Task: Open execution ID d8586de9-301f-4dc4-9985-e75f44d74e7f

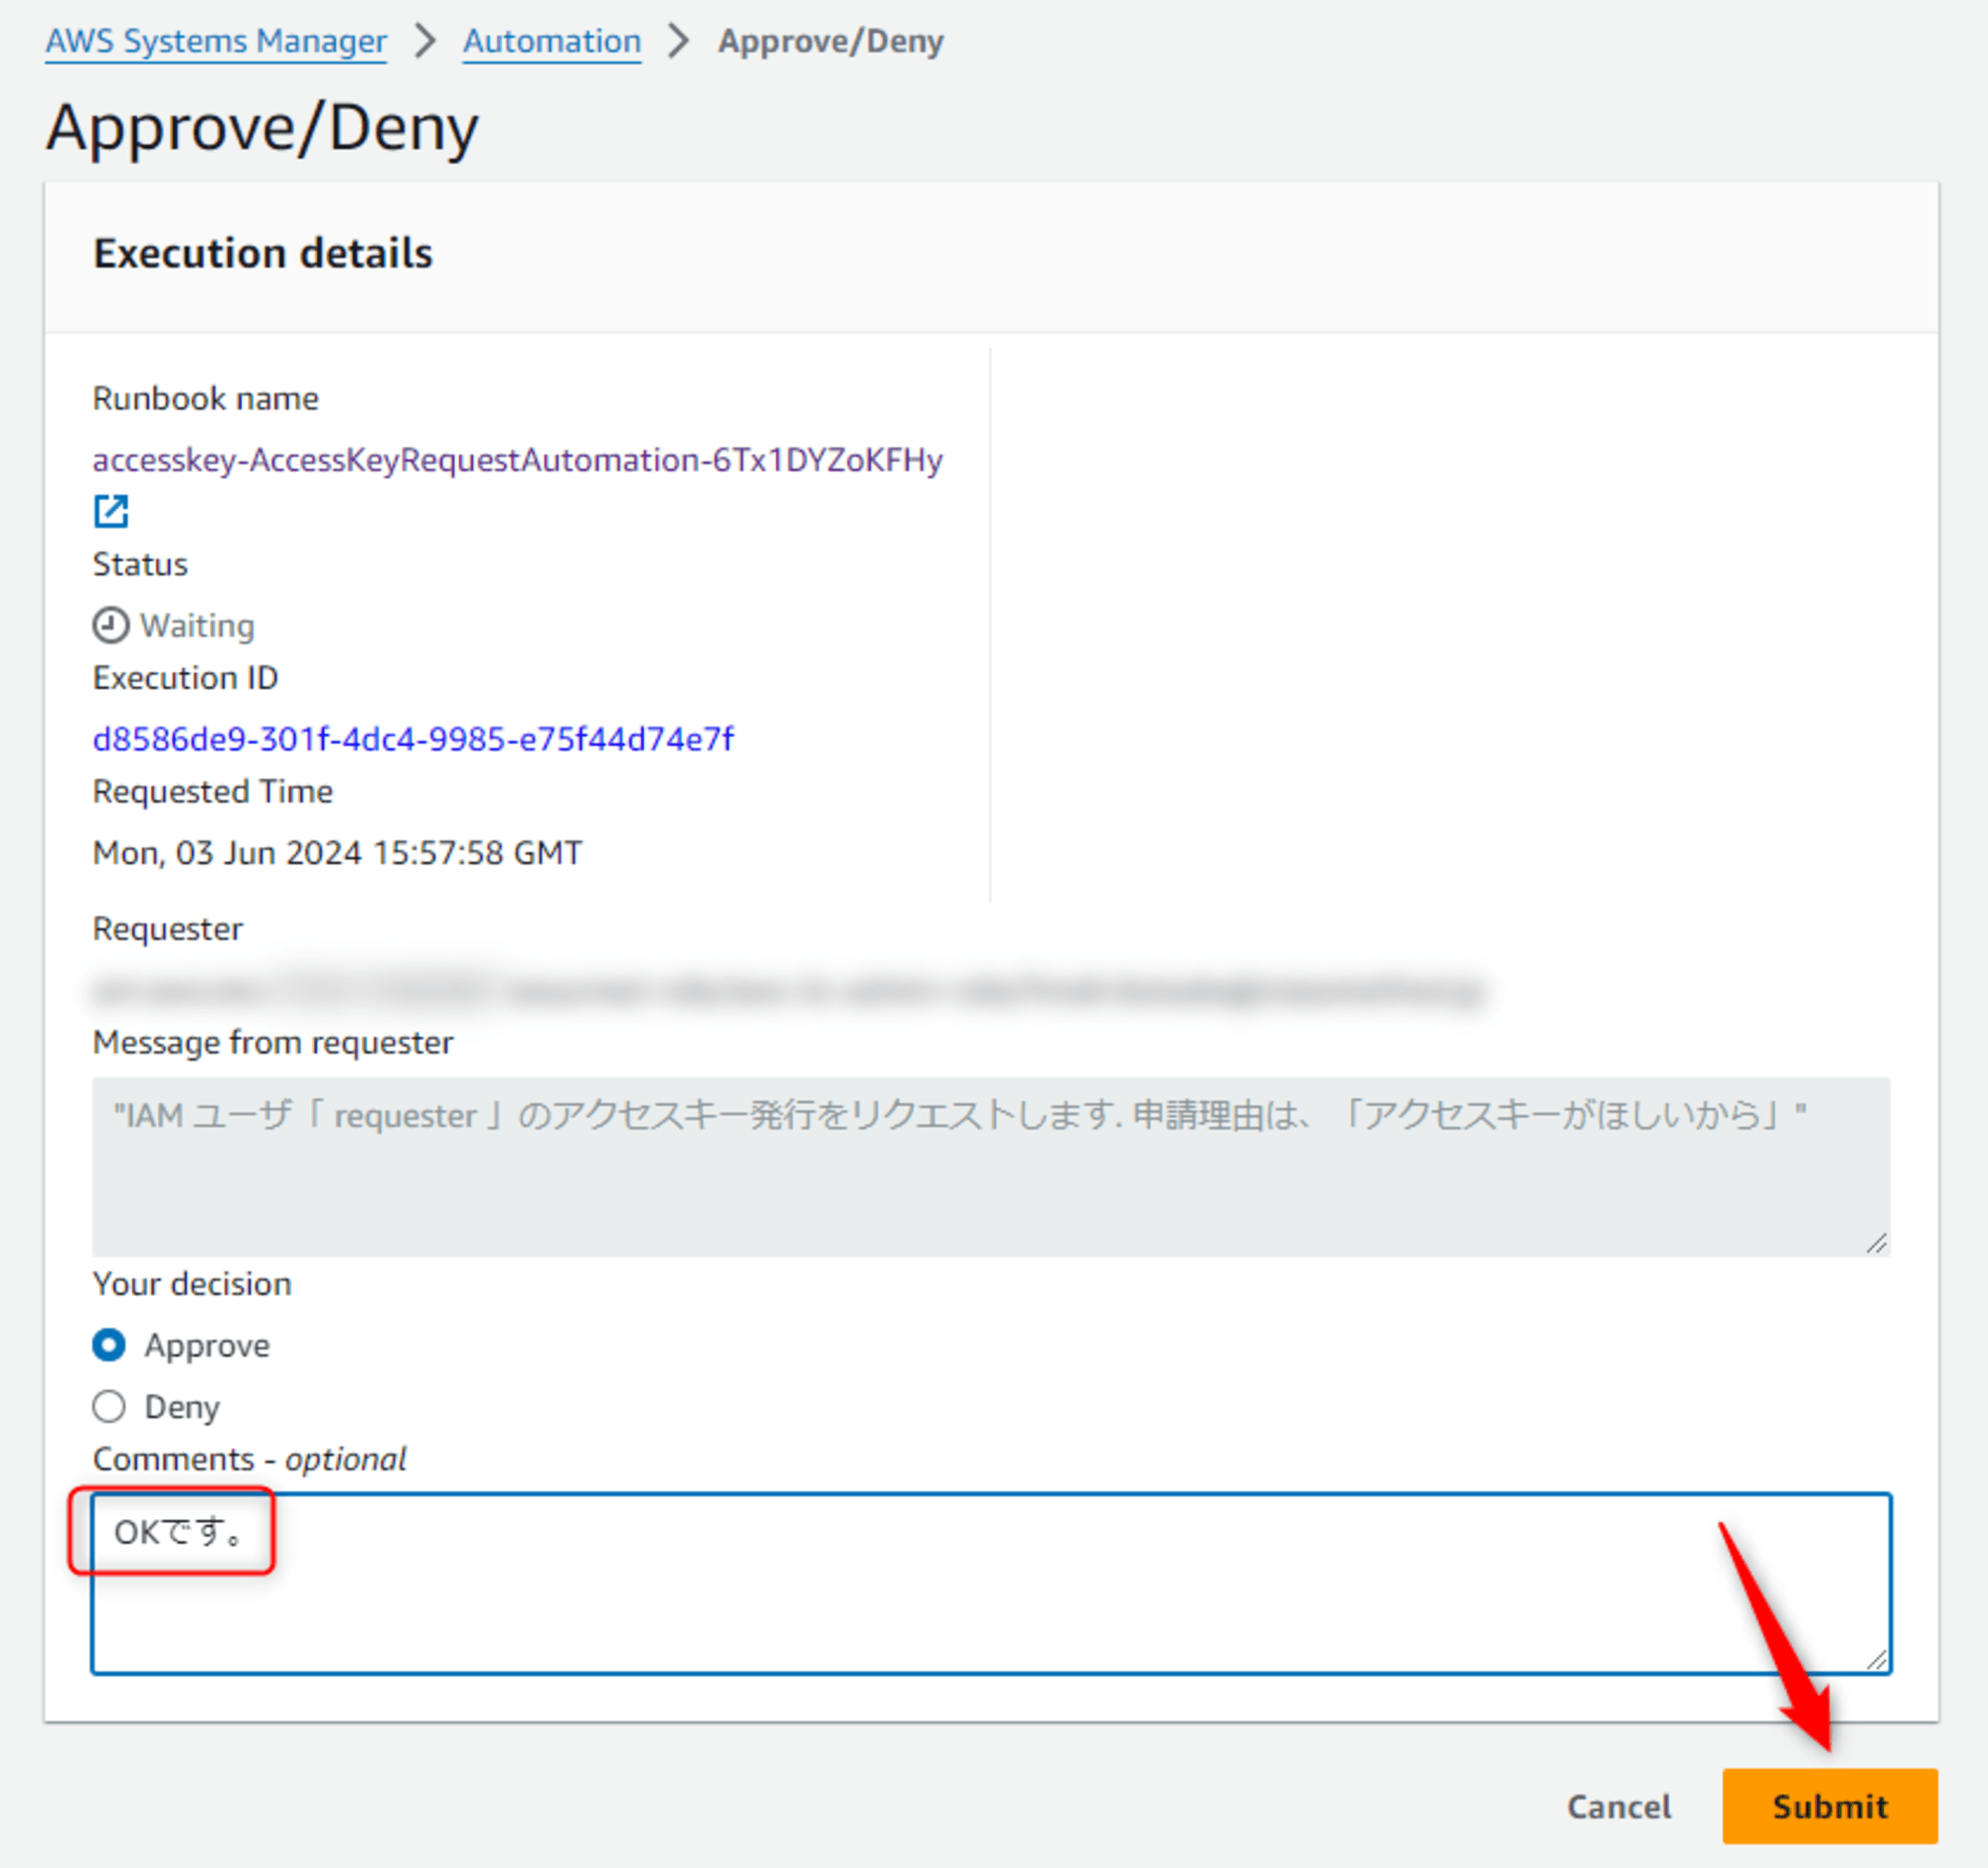Action: (413, 738)
